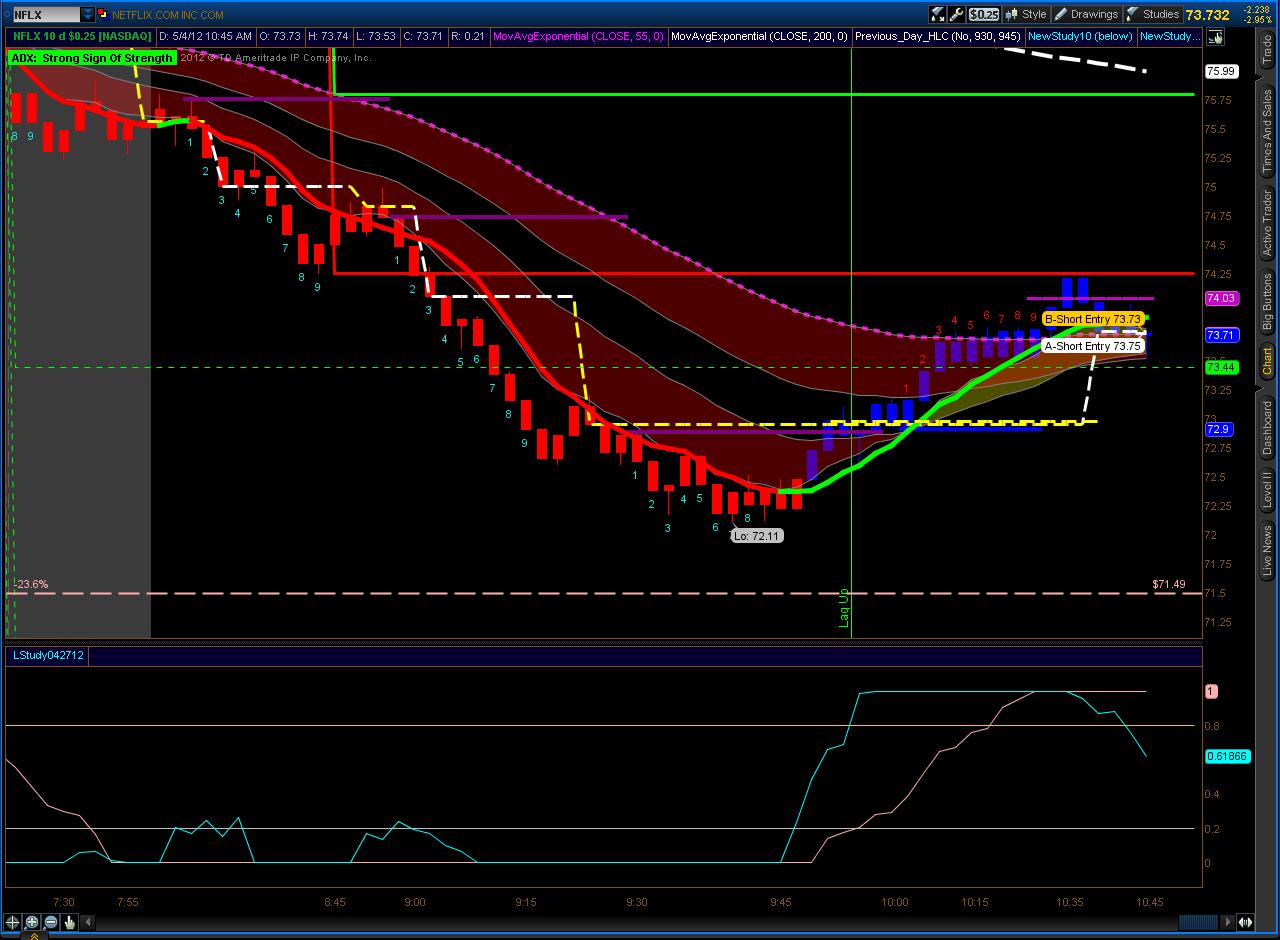Open the Style dropdown menu
The width and height of the screenshot is (1280, 940).
[x=1026, y=14]
